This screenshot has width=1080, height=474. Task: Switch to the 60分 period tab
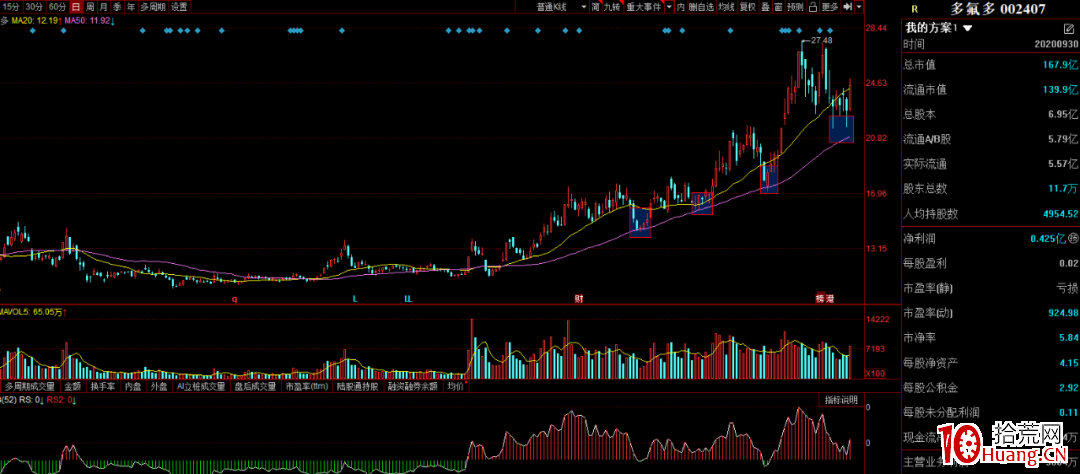click(x=57, y=7)
